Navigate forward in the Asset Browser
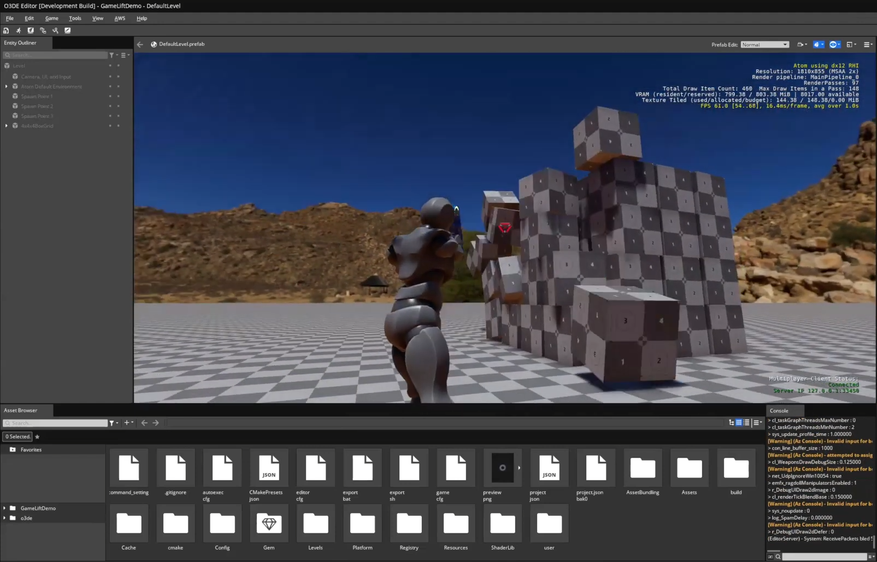 (156, 423)
